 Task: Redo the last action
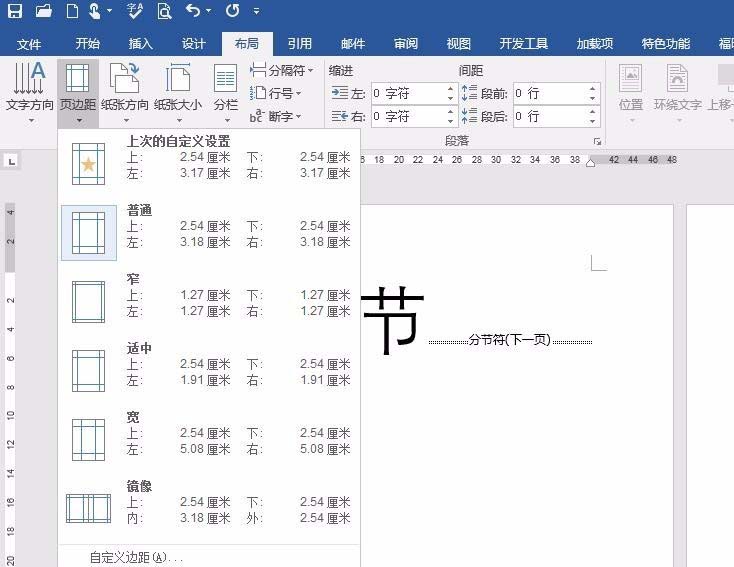point(233,10)
